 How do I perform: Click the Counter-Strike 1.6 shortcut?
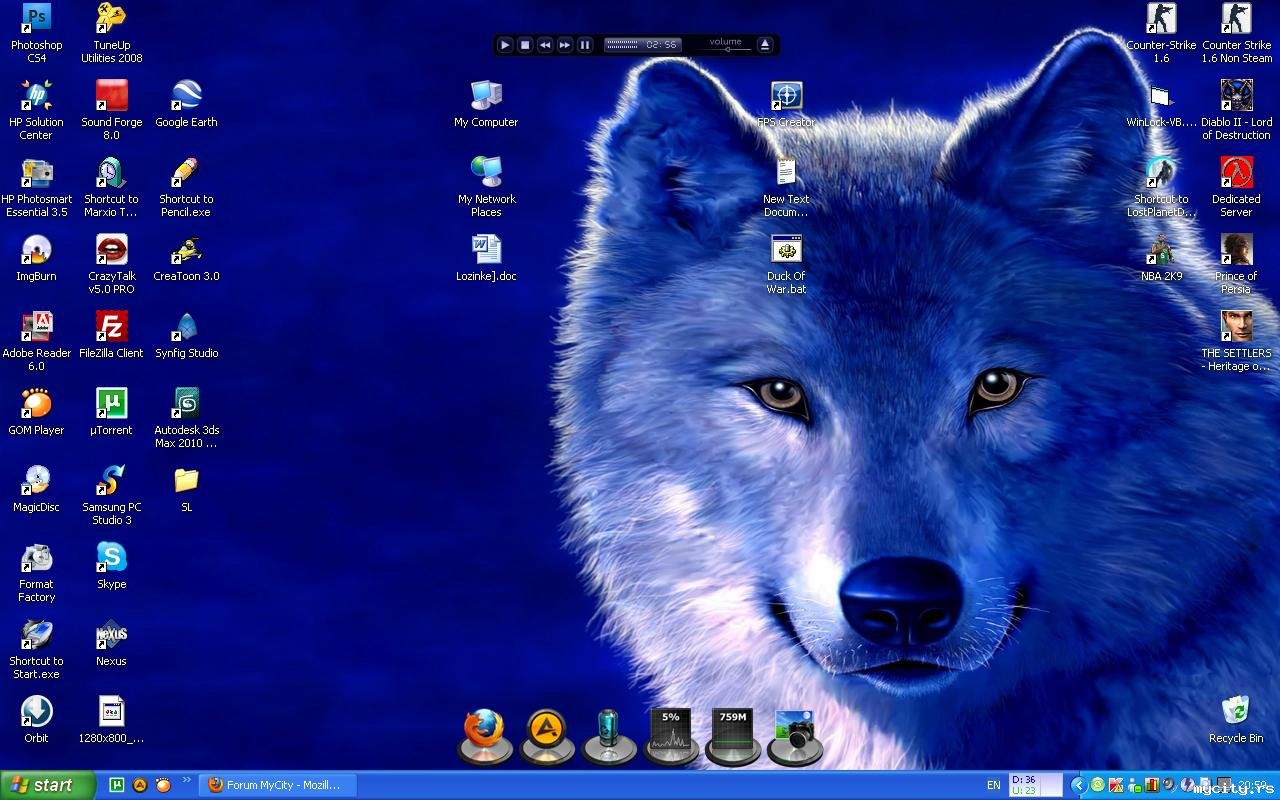[1161, 19]
